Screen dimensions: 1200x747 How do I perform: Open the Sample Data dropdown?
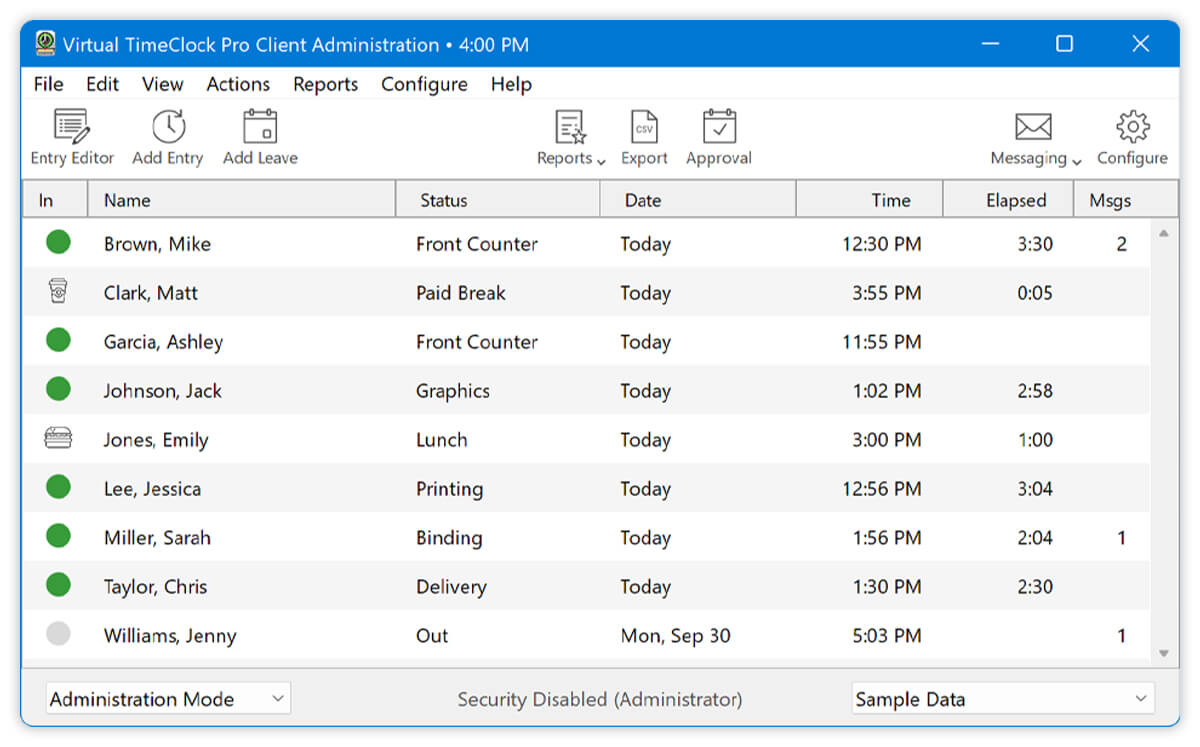pos(1001,698)
